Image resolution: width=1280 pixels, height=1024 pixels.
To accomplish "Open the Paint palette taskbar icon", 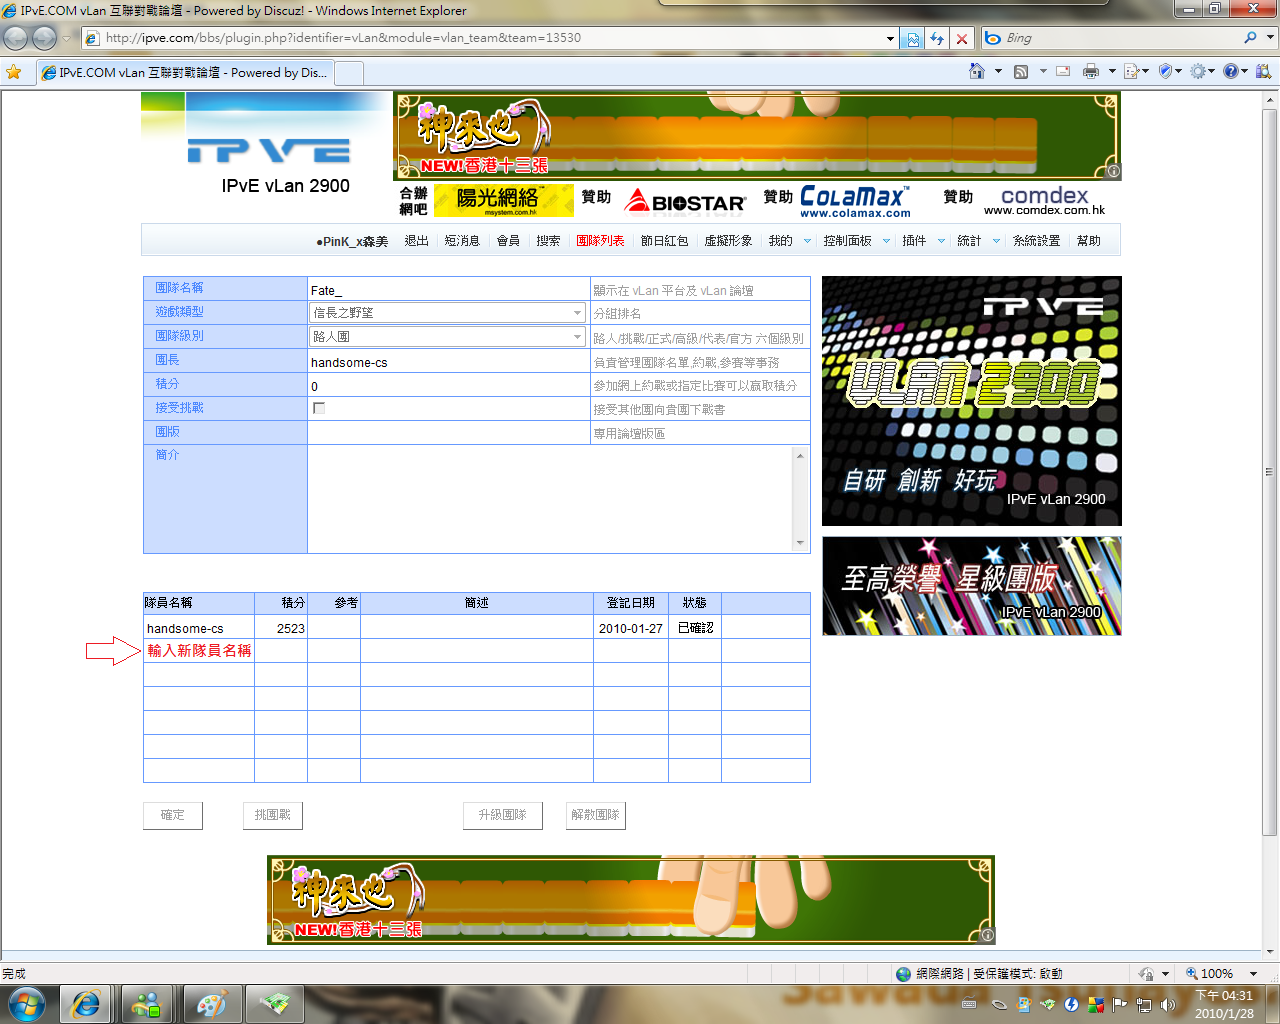I will [x=211, y=1004].
